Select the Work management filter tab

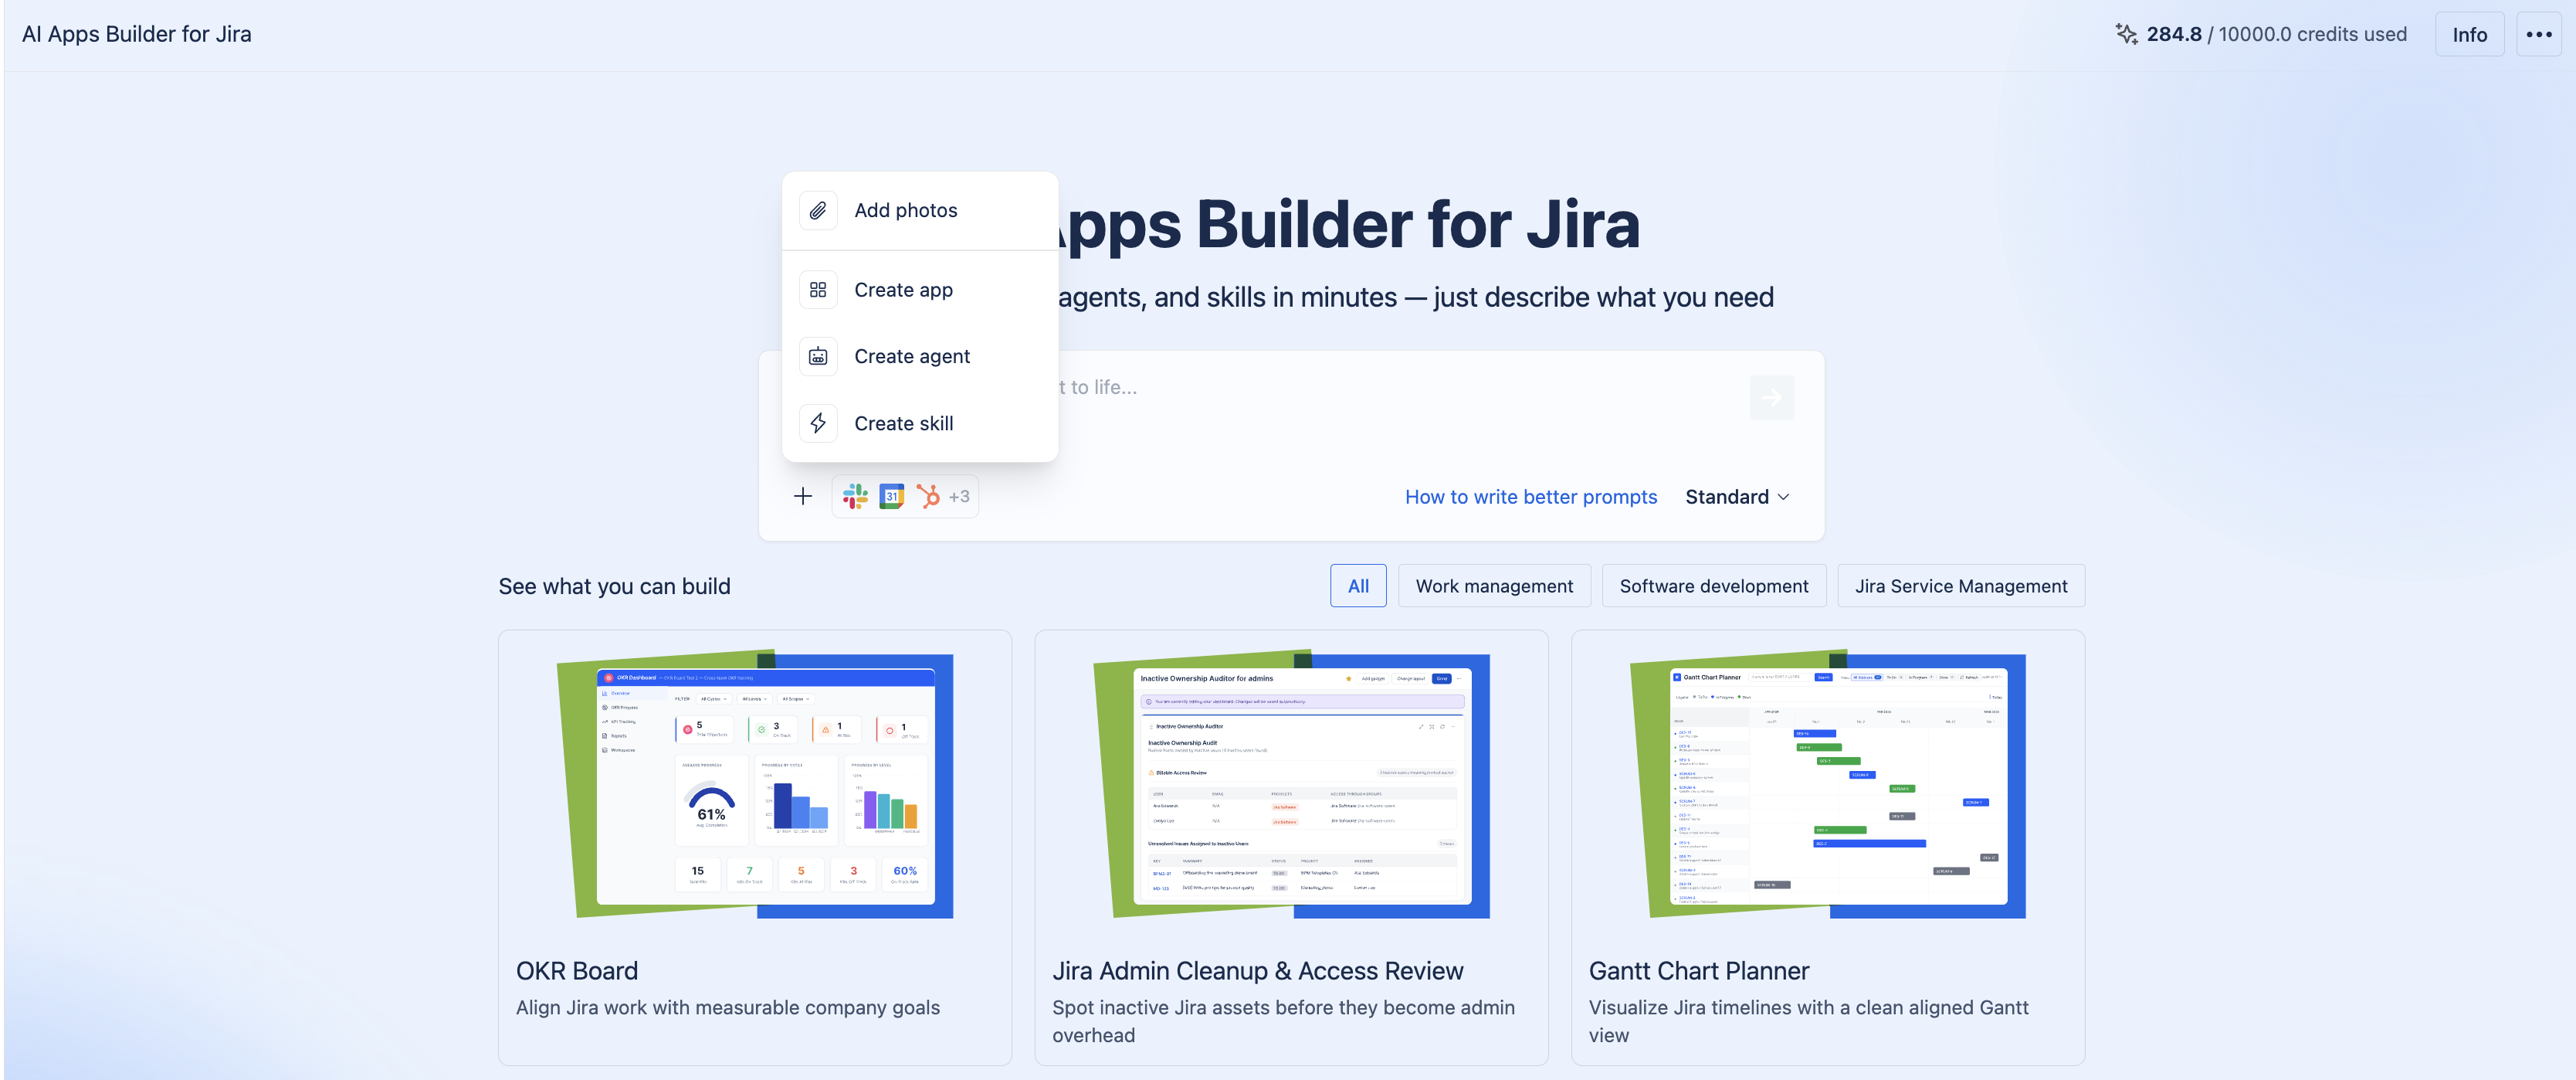pos(1494,586)
